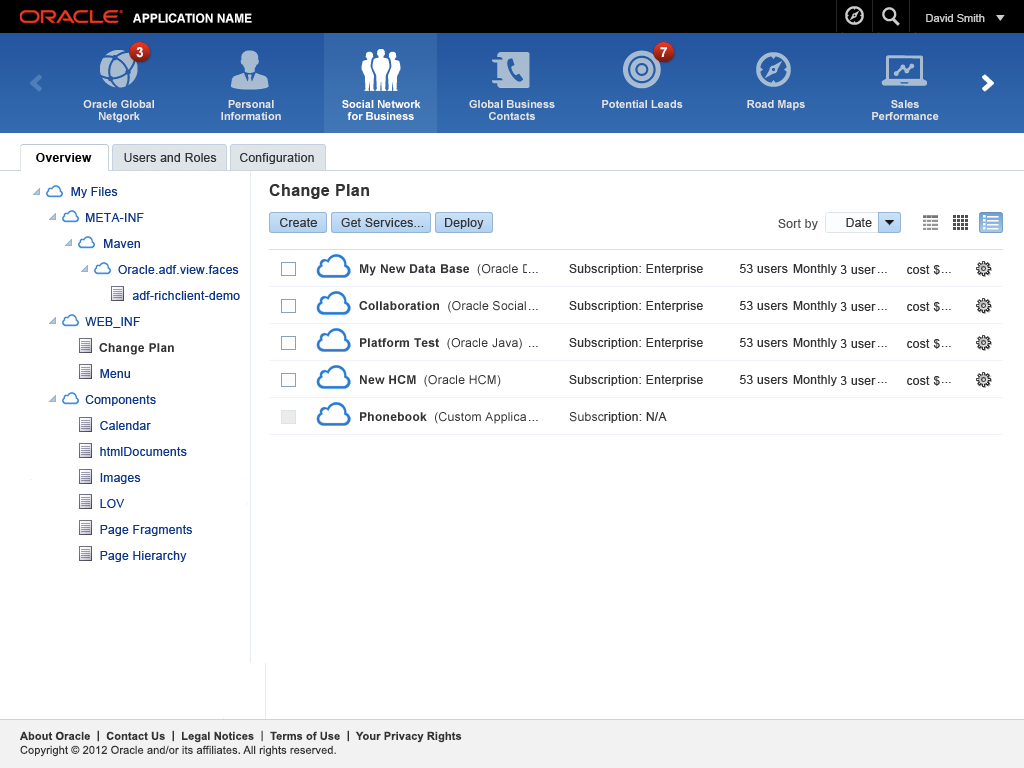Select Menu in the file tree

pyautogui.click(x=115, y=374)
